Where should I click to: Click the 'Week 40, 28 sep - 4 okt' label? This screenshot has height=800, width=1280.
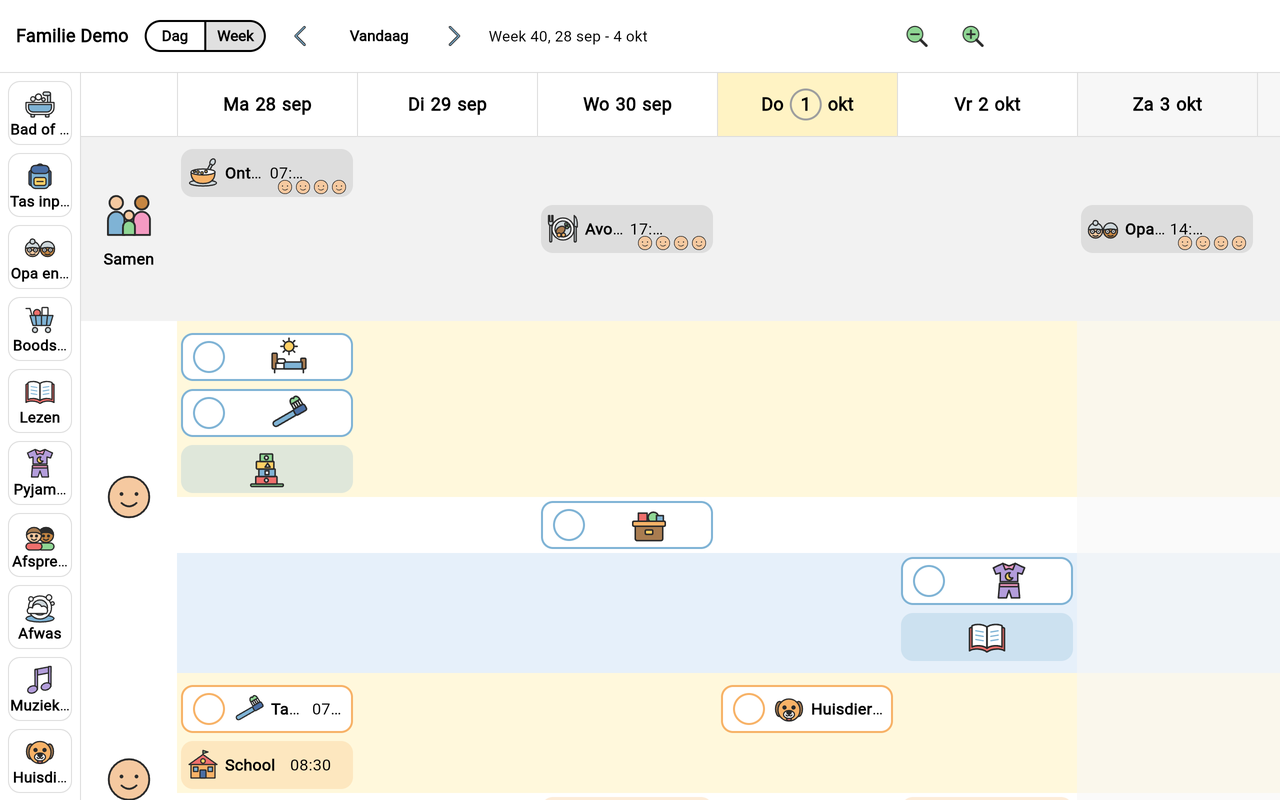click(568, 36)
